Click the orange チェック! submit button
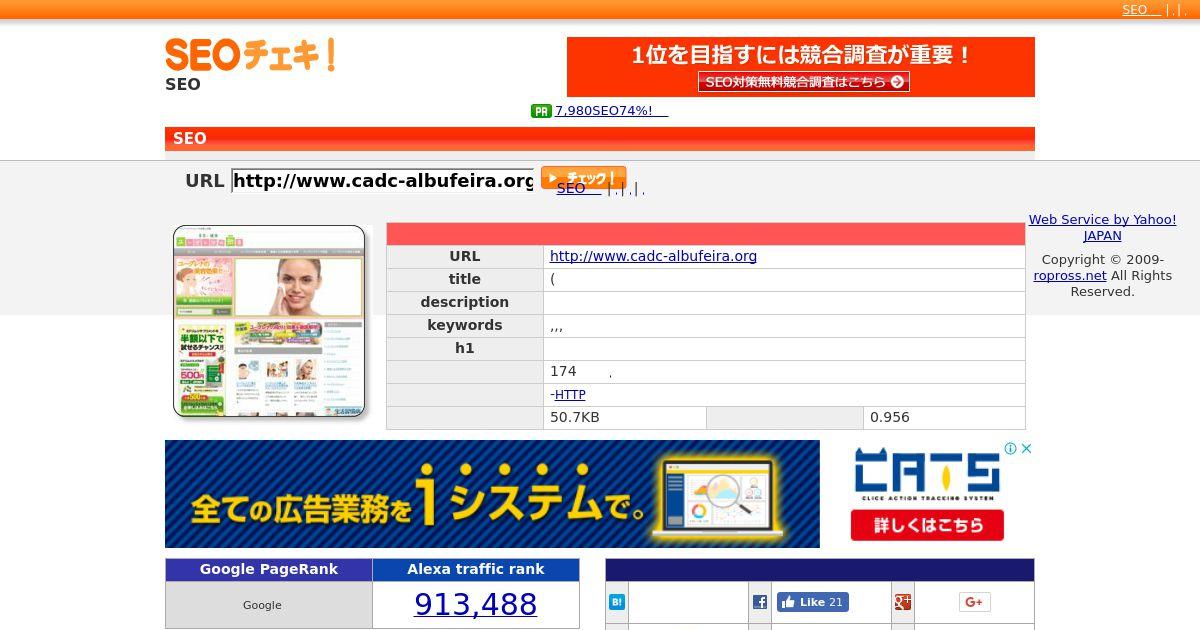The image size is (1200, 630). click(x=583, y=177)
